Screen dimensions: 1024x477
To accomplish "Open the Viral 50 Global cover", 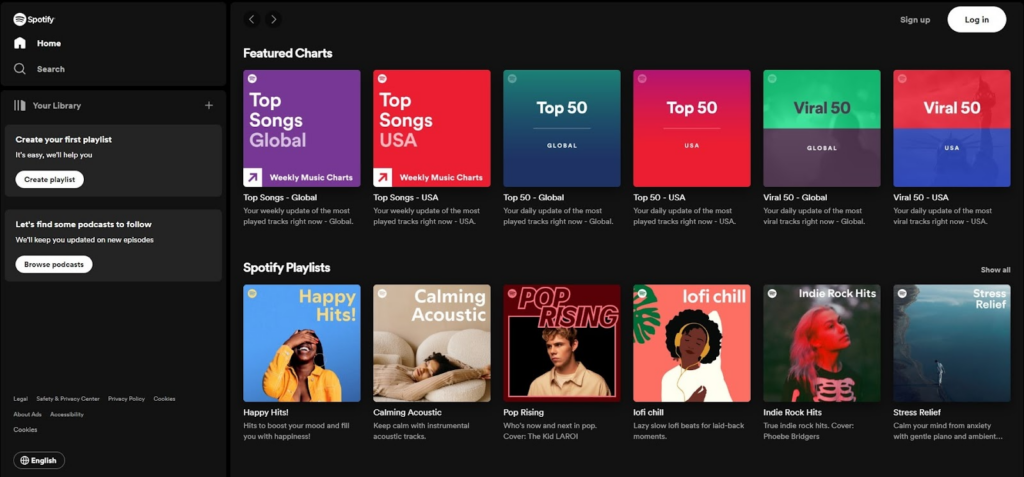I will click(822, 128).
